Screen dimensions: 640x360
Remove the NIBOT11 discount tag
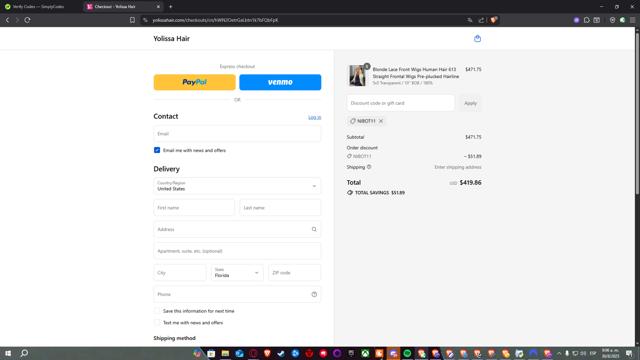[381, 121]
